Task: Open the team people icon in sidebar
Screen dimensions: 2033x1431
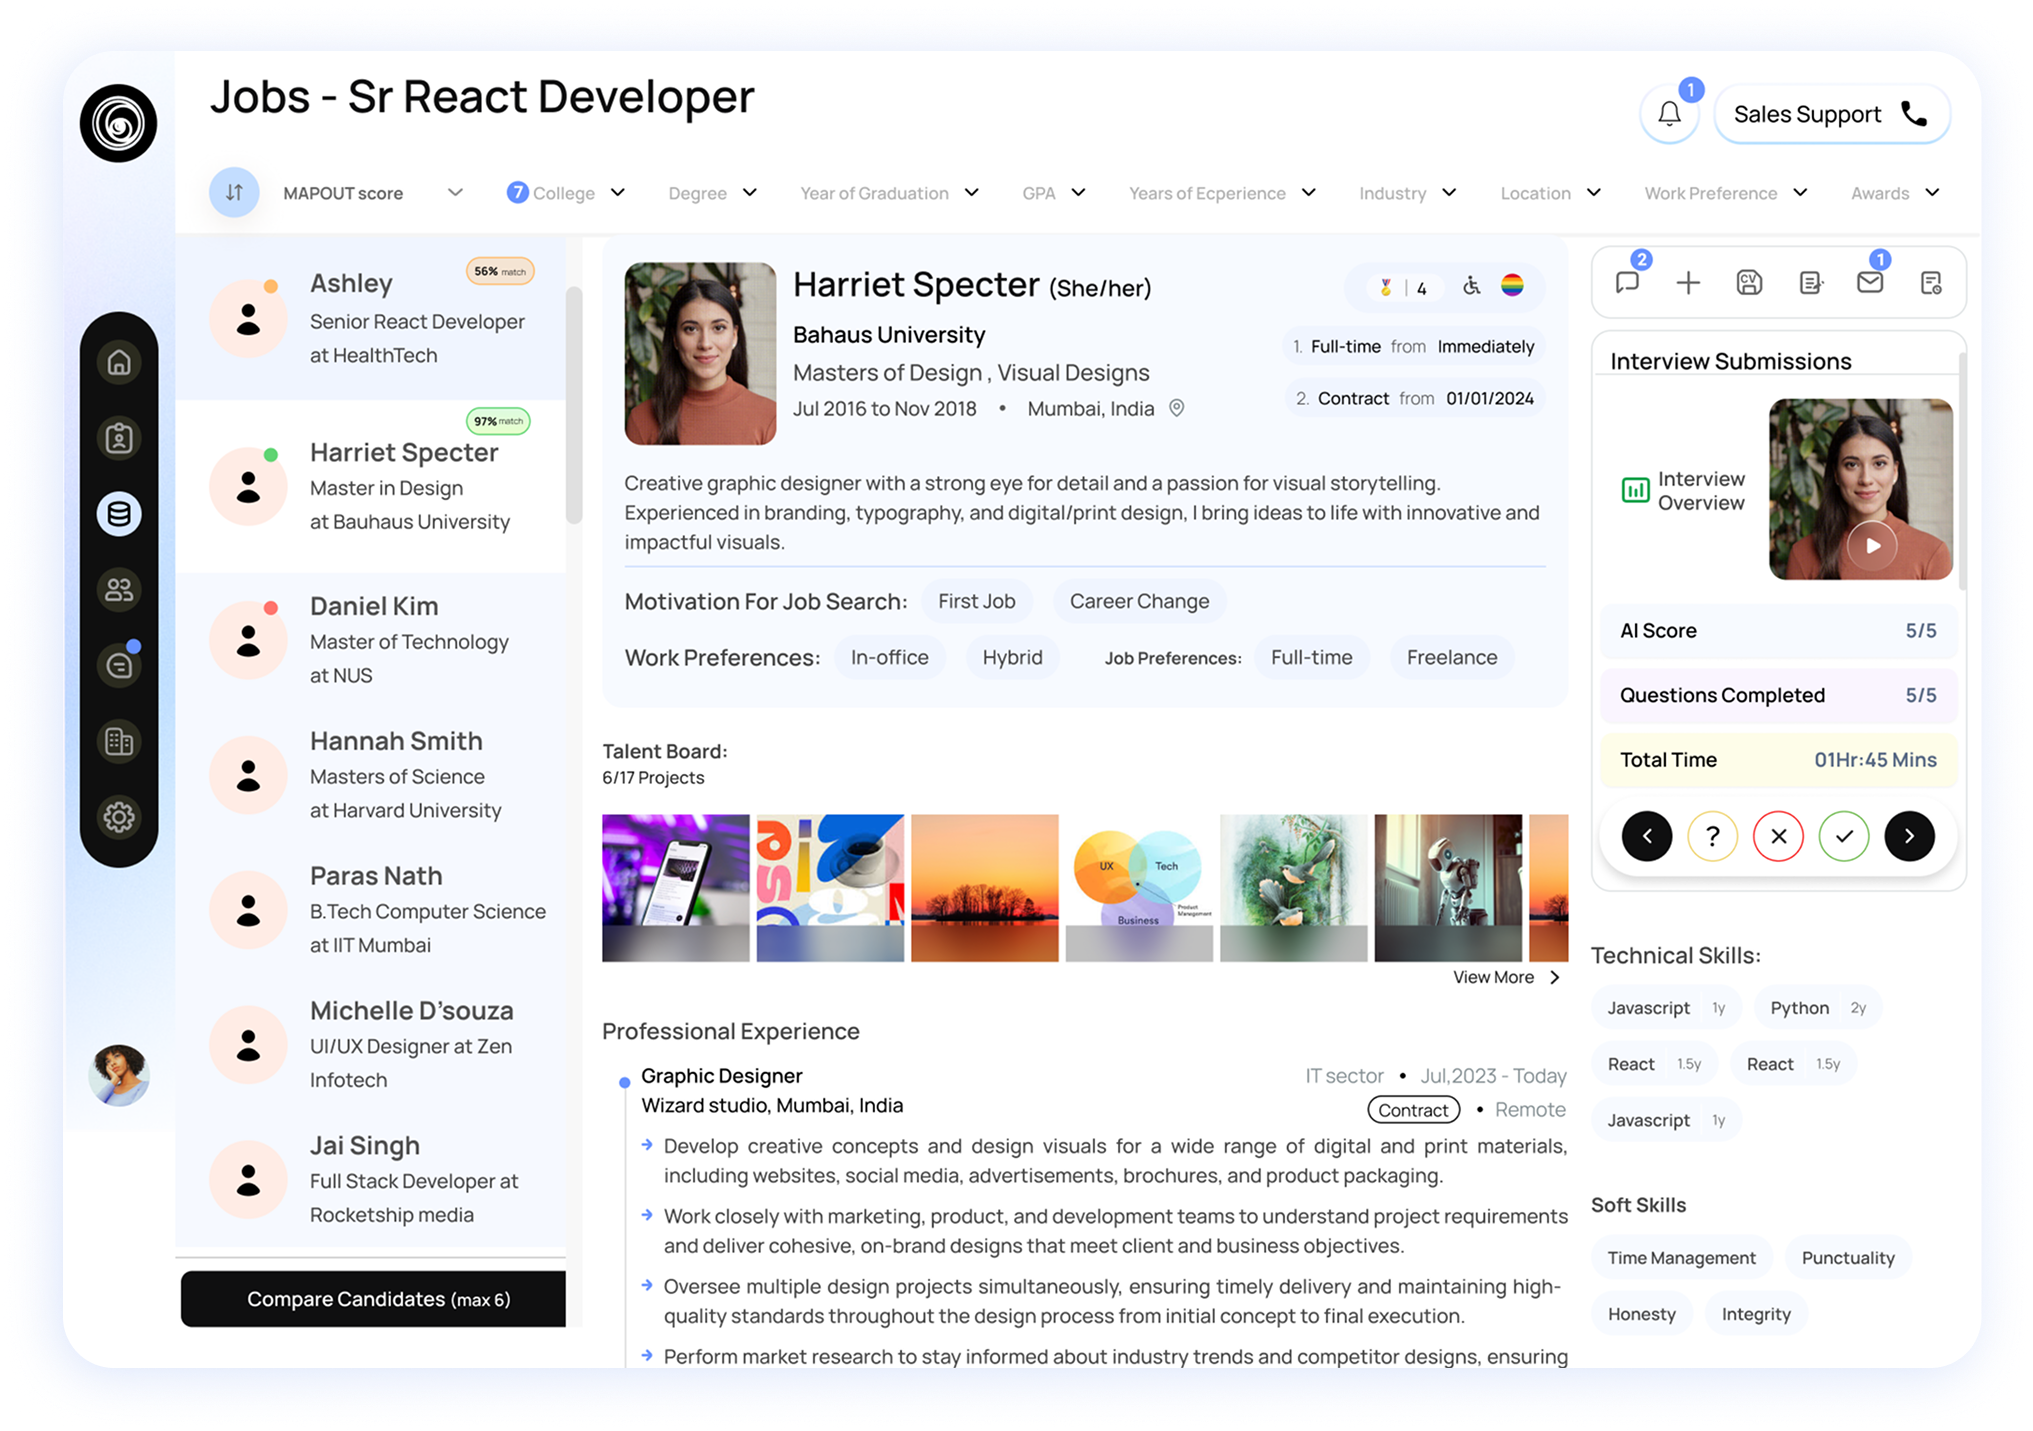Action: pyautogui.click(x=119, y=590)
